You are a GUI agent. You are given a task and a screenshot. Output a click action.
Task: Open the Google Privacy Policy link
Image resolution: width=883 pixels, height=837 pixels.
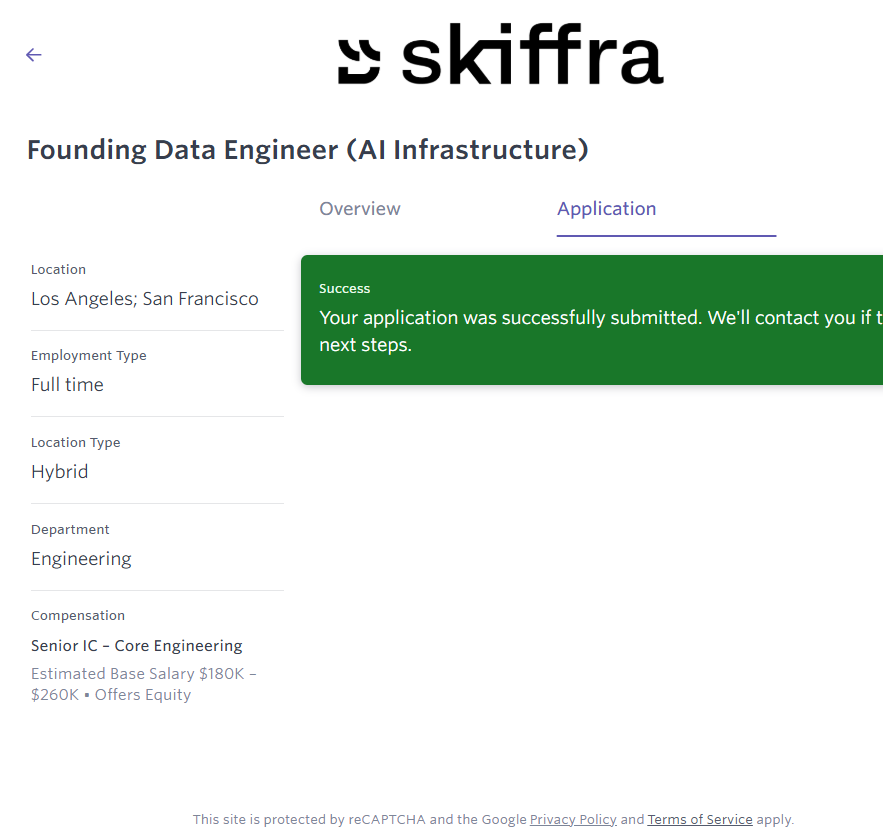(573, 819)
